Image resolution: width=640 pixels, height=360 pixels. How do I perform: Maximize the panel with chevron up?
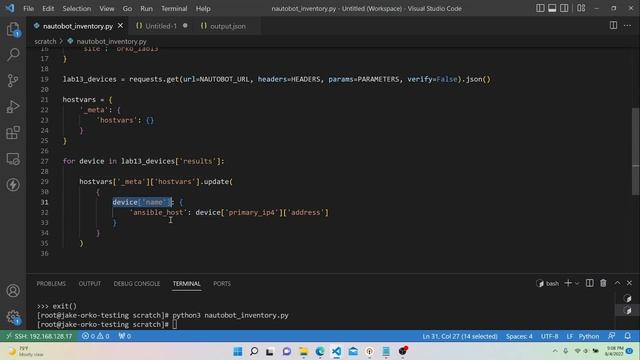point(617,283)
